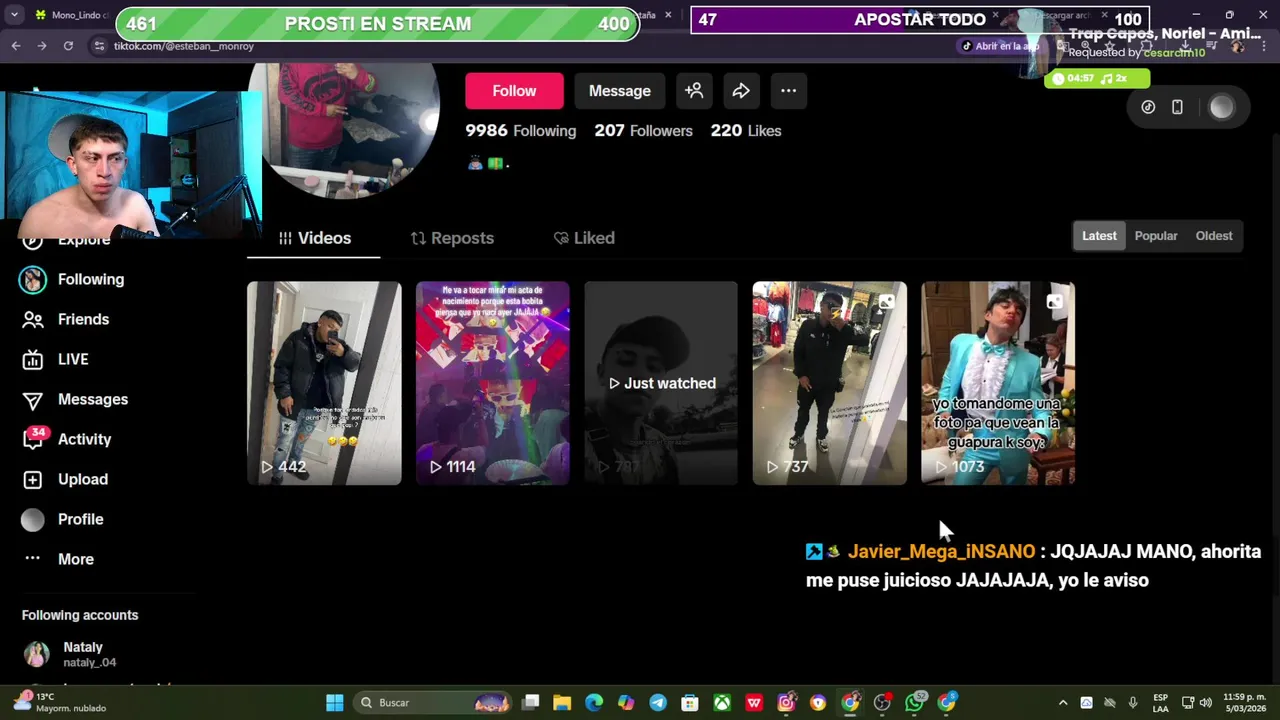Open the three-dots profile options

[788, 91]
